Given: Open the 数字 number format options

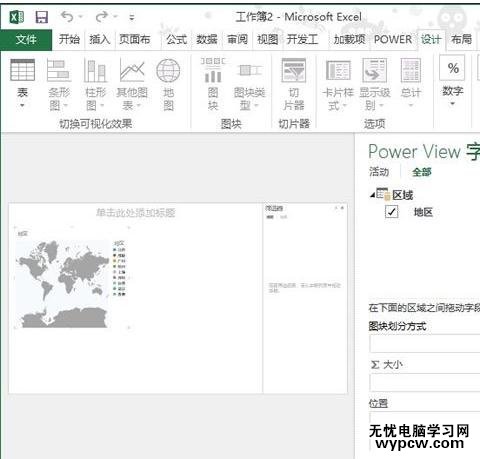Looking at the screenshot, I should point(452,82).
